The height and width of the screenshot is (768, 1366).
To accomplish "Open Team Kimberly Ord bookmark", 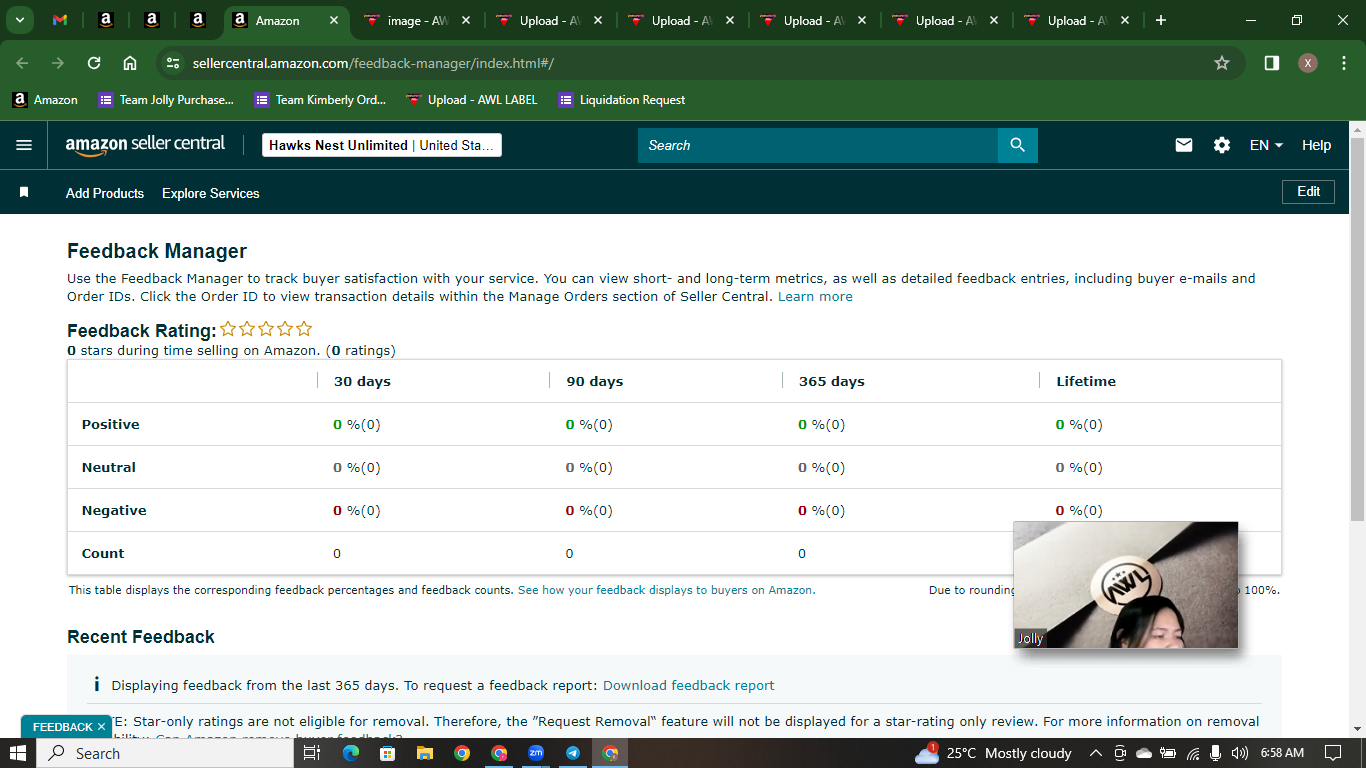I will point(321,100).
